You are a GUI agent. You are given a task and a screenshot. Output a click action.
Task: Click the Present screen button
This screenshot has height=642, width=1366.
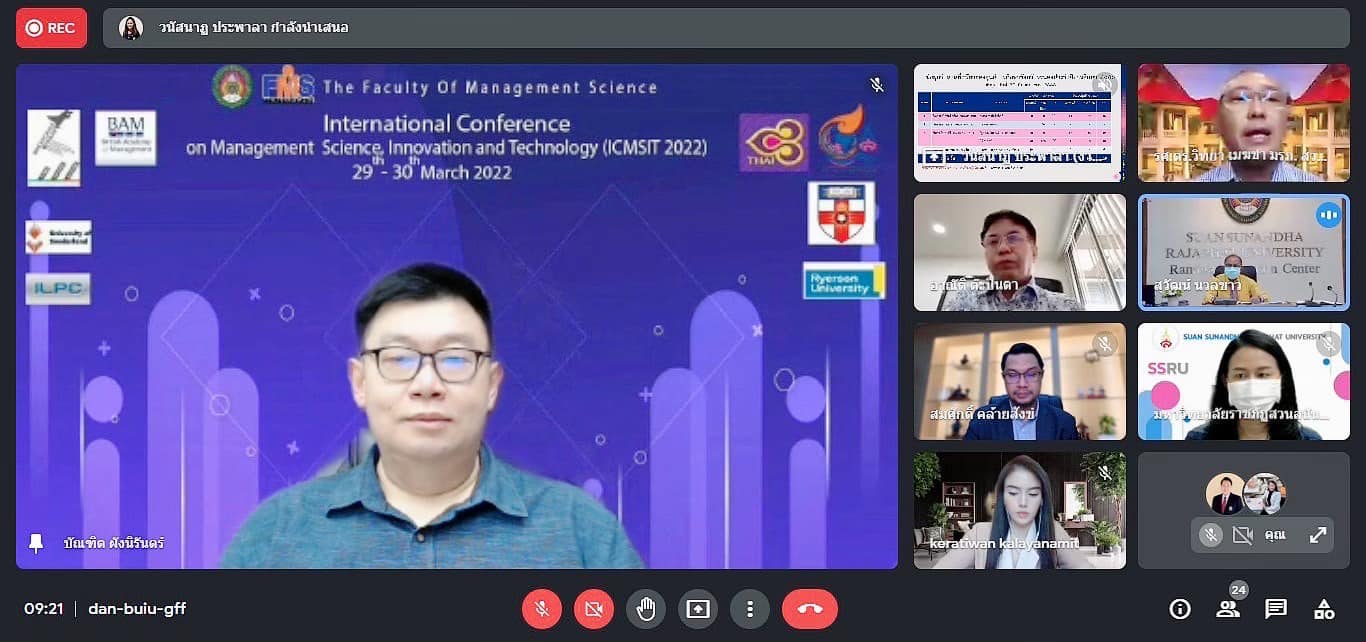(698, 609)
